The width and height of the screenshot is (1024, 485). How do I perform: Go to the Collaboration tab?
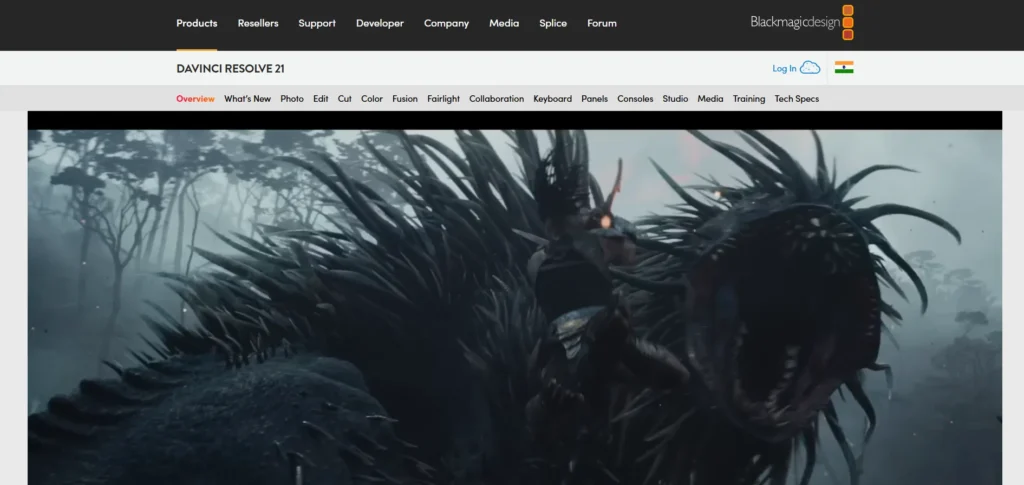[x=496, y=99]
